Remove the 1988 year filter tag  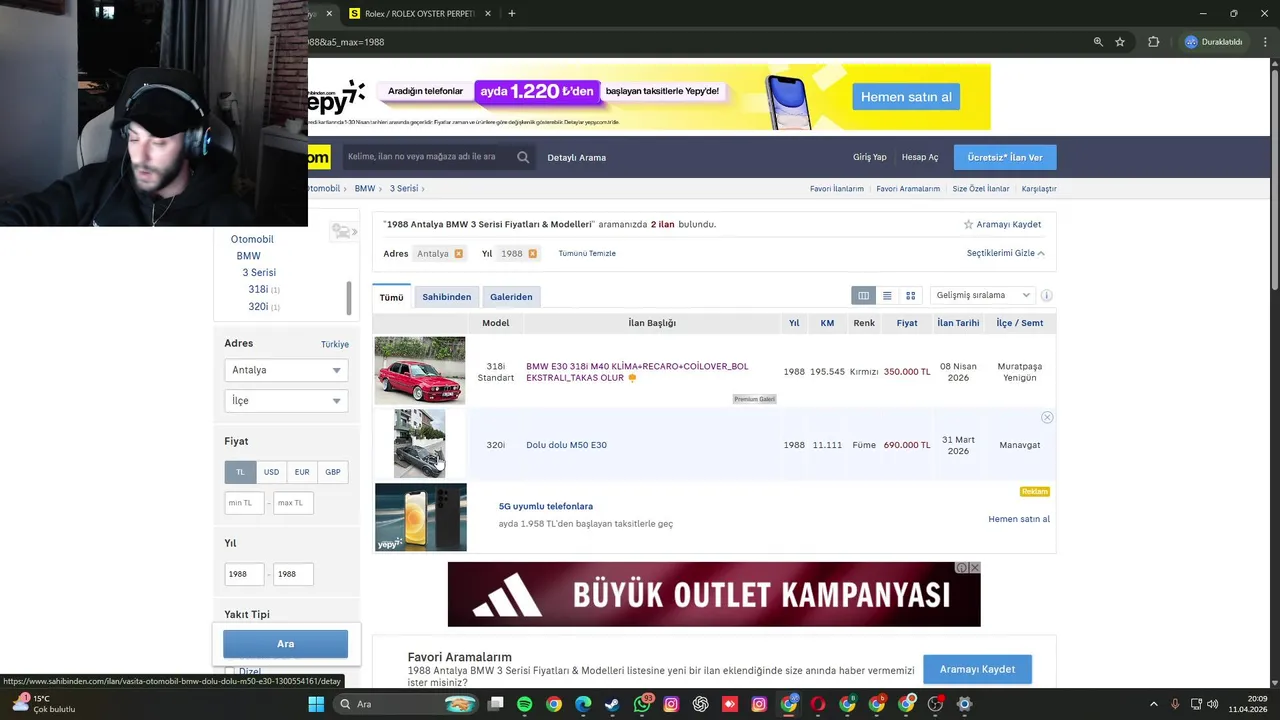pos(532,254)
